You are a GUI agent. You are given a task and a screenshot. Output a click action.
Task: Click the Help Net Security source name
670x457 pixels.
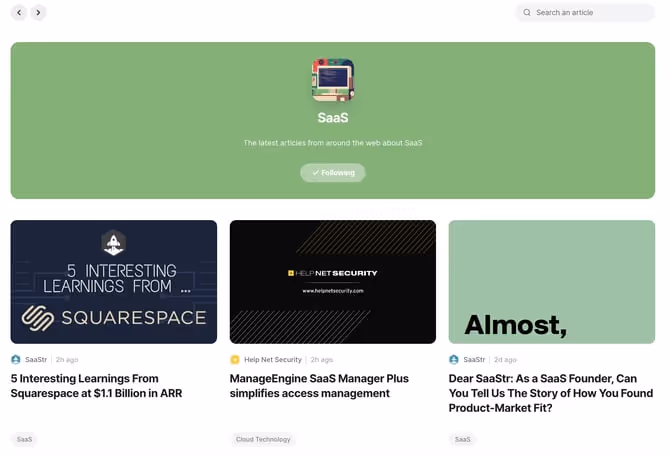pyautogui.click(x=273, y=360)
